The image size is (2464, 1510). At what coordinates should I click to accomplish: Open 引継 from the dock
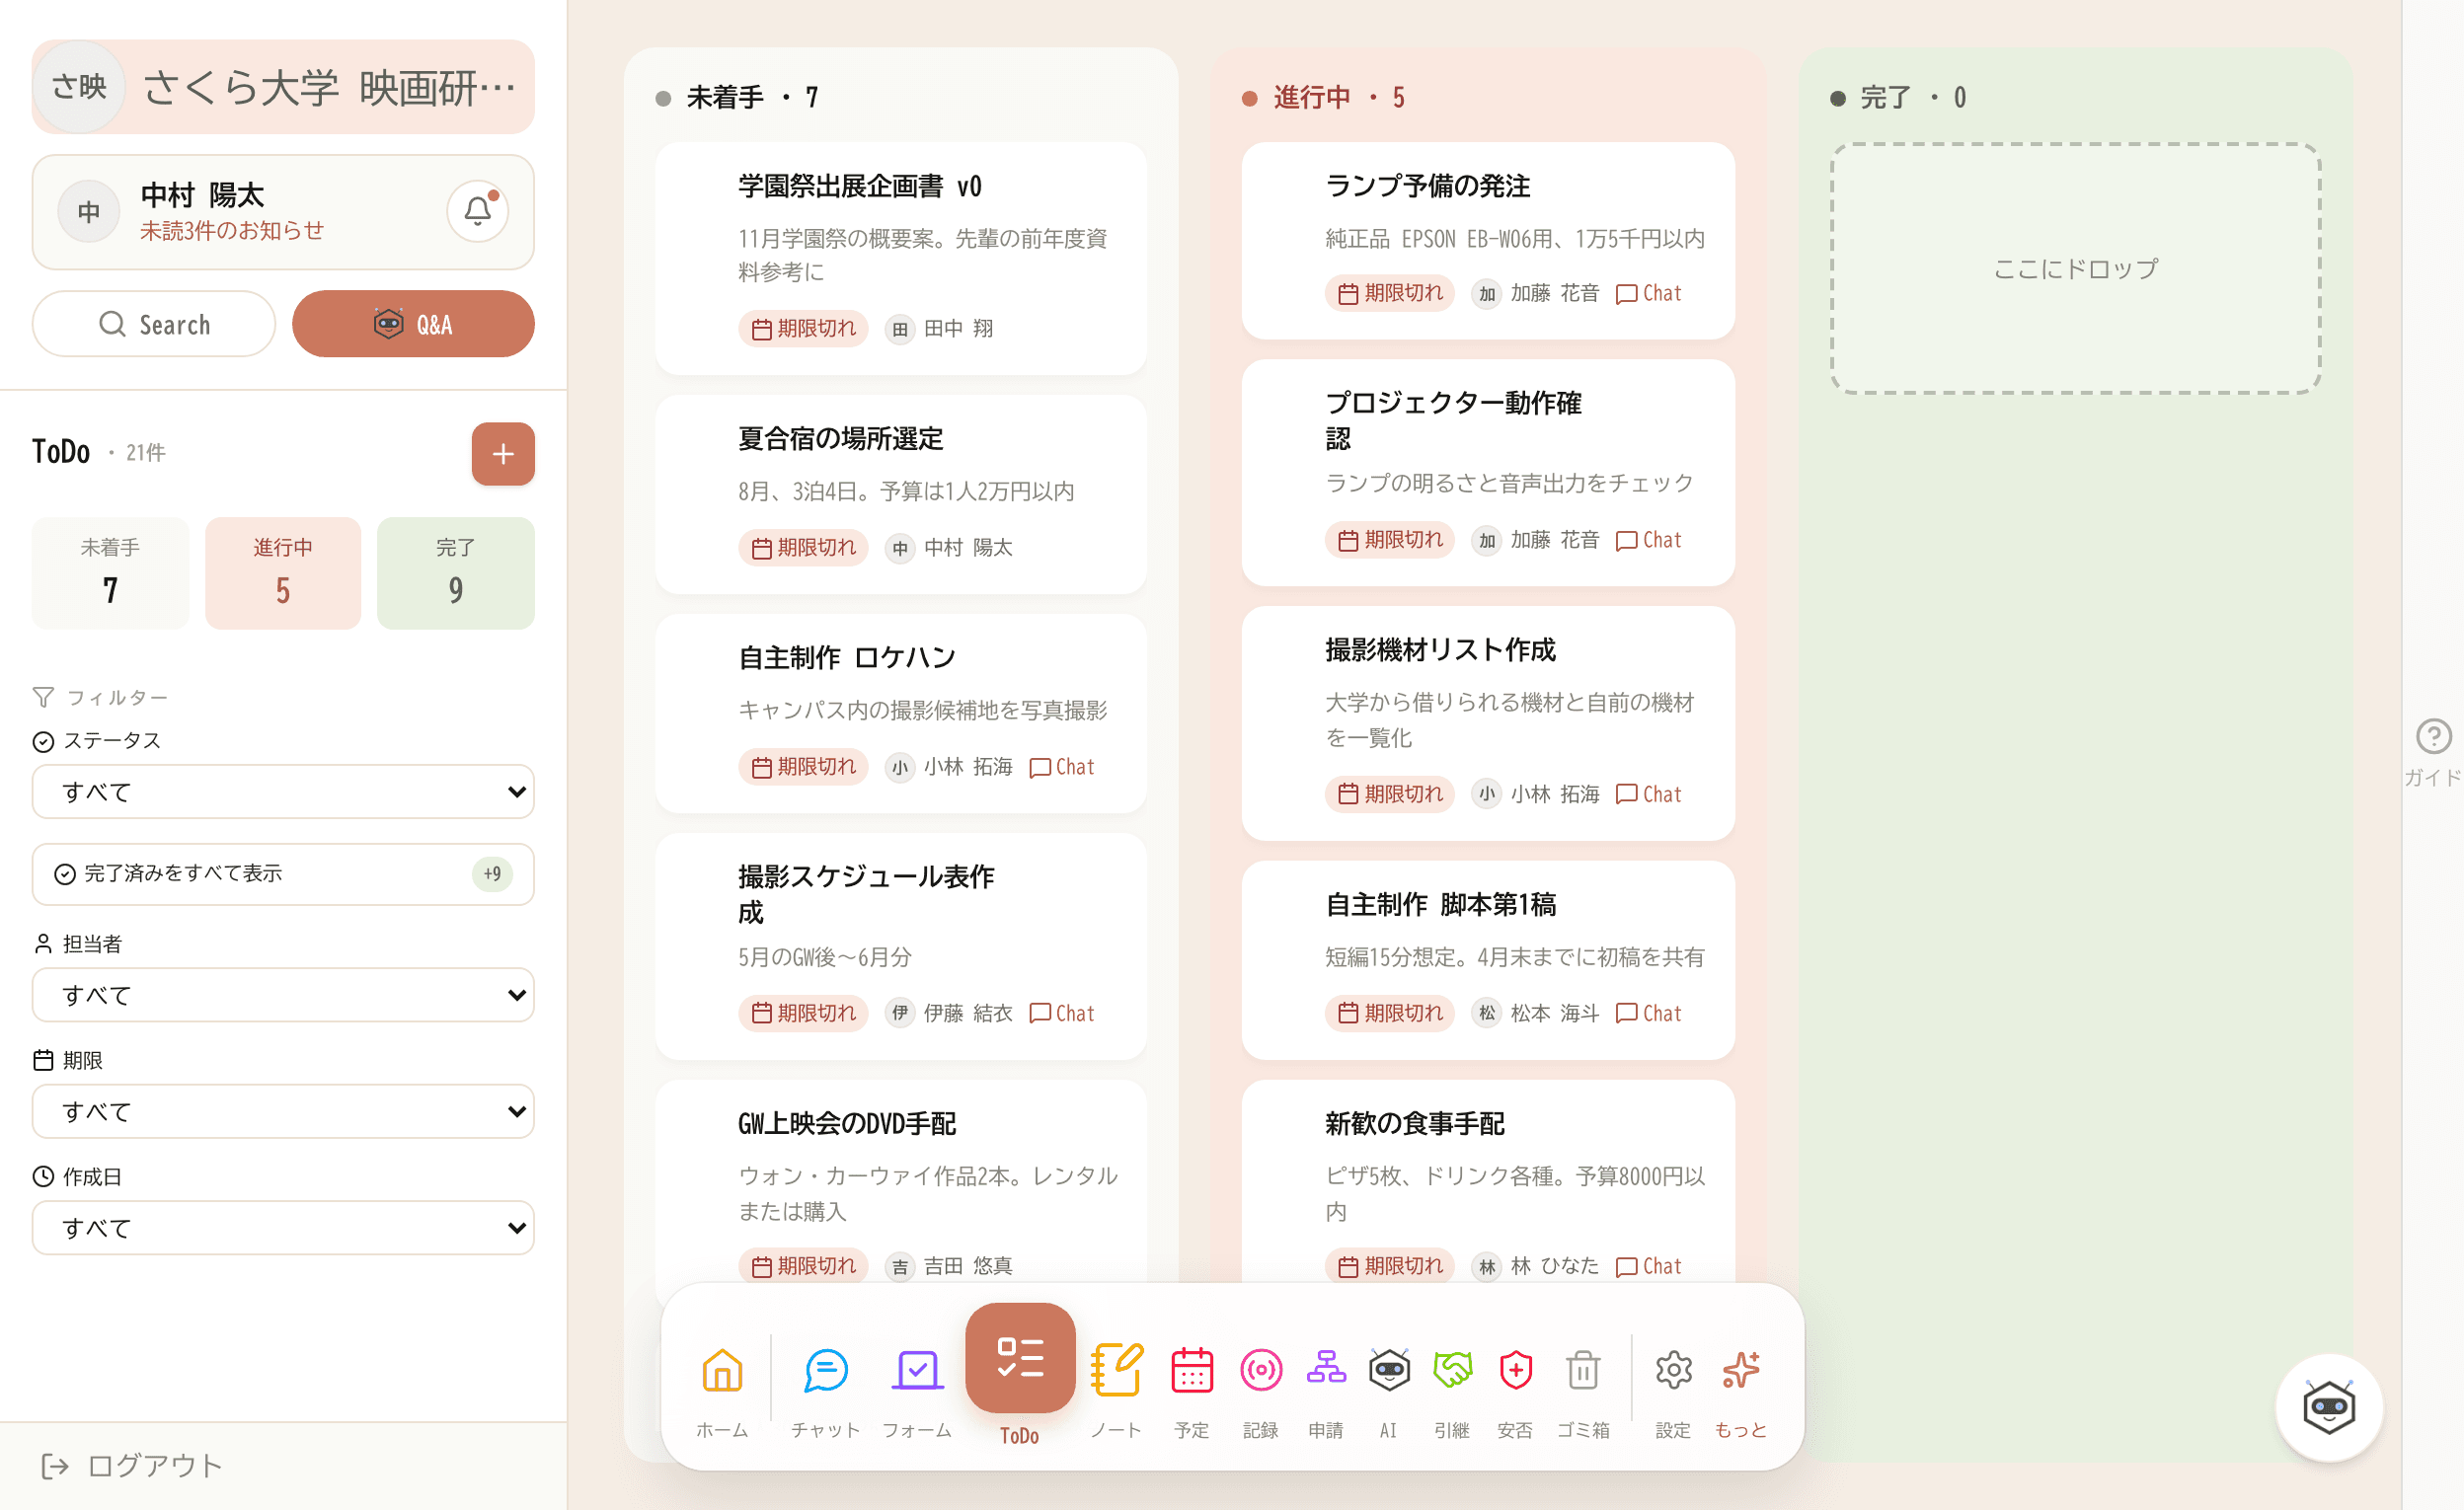(x=1452, y=1391)
